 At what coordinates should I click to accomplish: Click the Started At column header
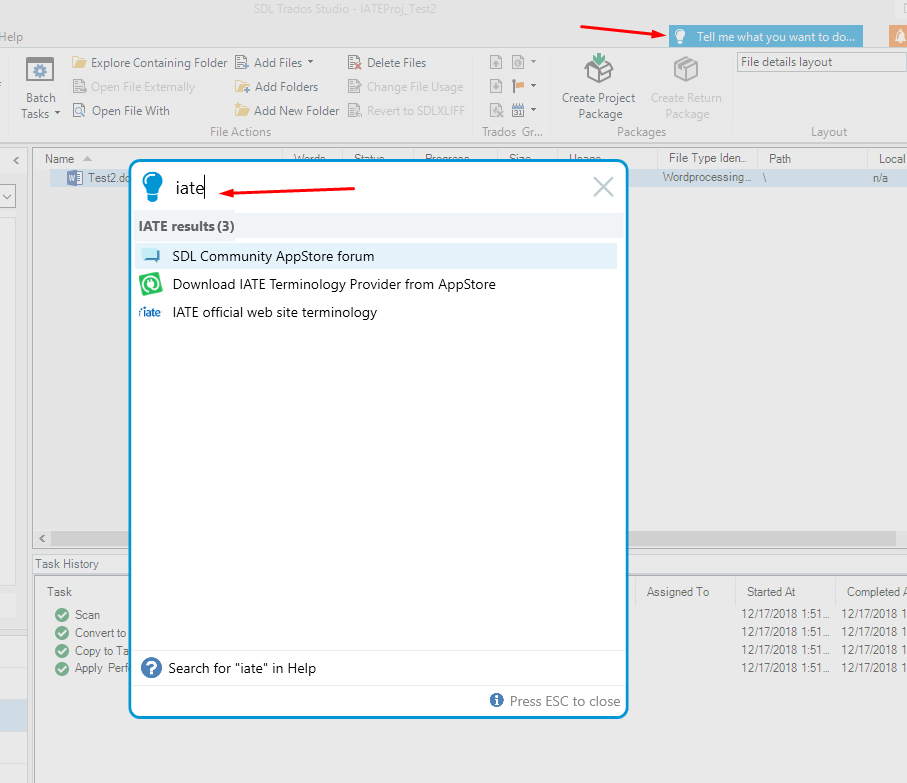[771, 592]
